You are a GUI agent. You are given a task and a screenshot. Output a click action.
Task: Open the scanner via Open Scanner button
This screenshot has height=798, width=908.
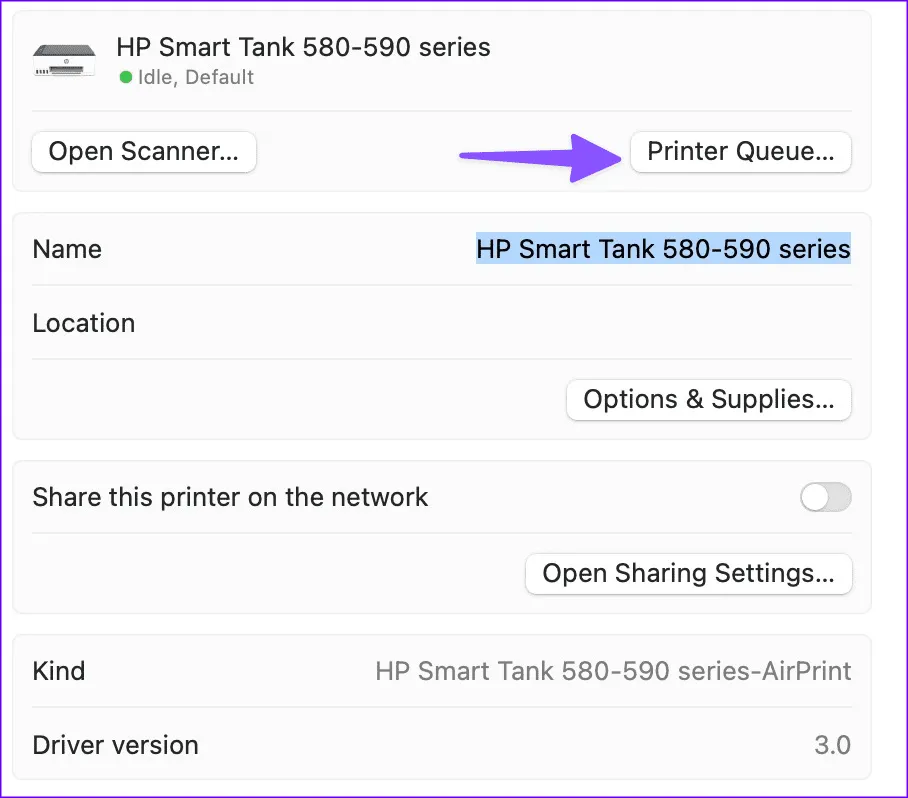coord(144,152)
